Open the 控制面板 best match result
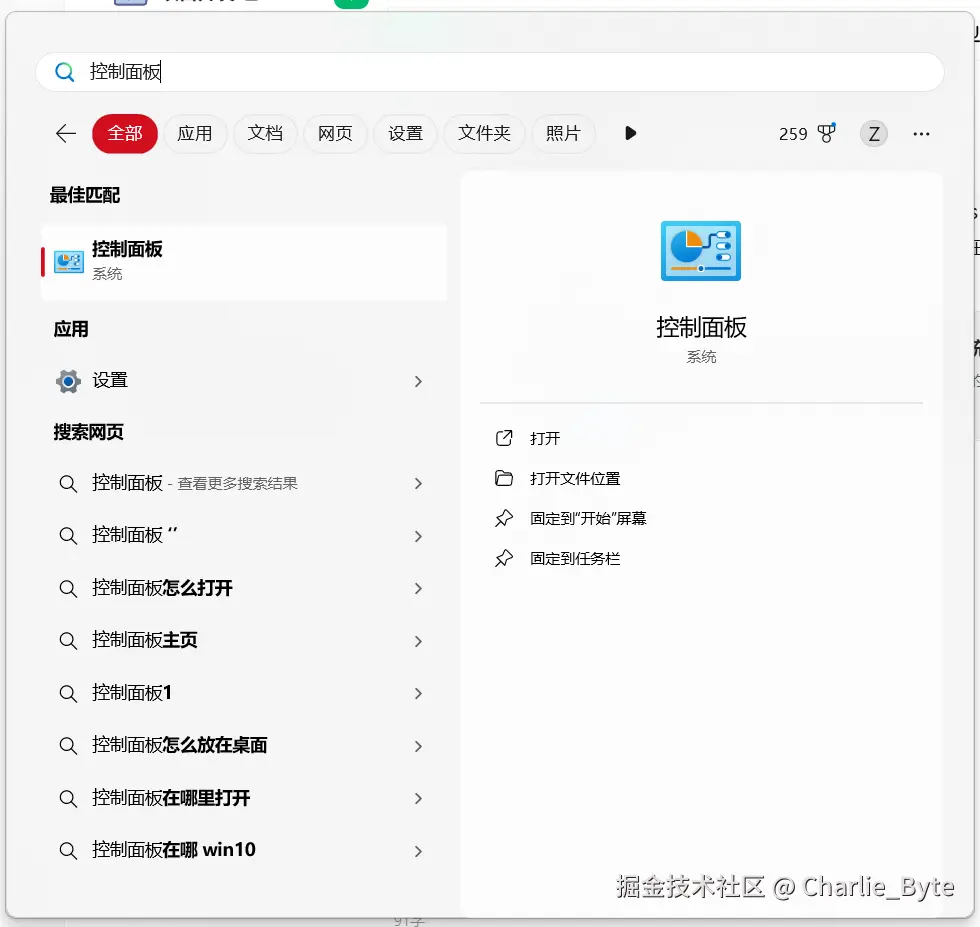This screenshot has height=927, width=980. tap(244, 262)
